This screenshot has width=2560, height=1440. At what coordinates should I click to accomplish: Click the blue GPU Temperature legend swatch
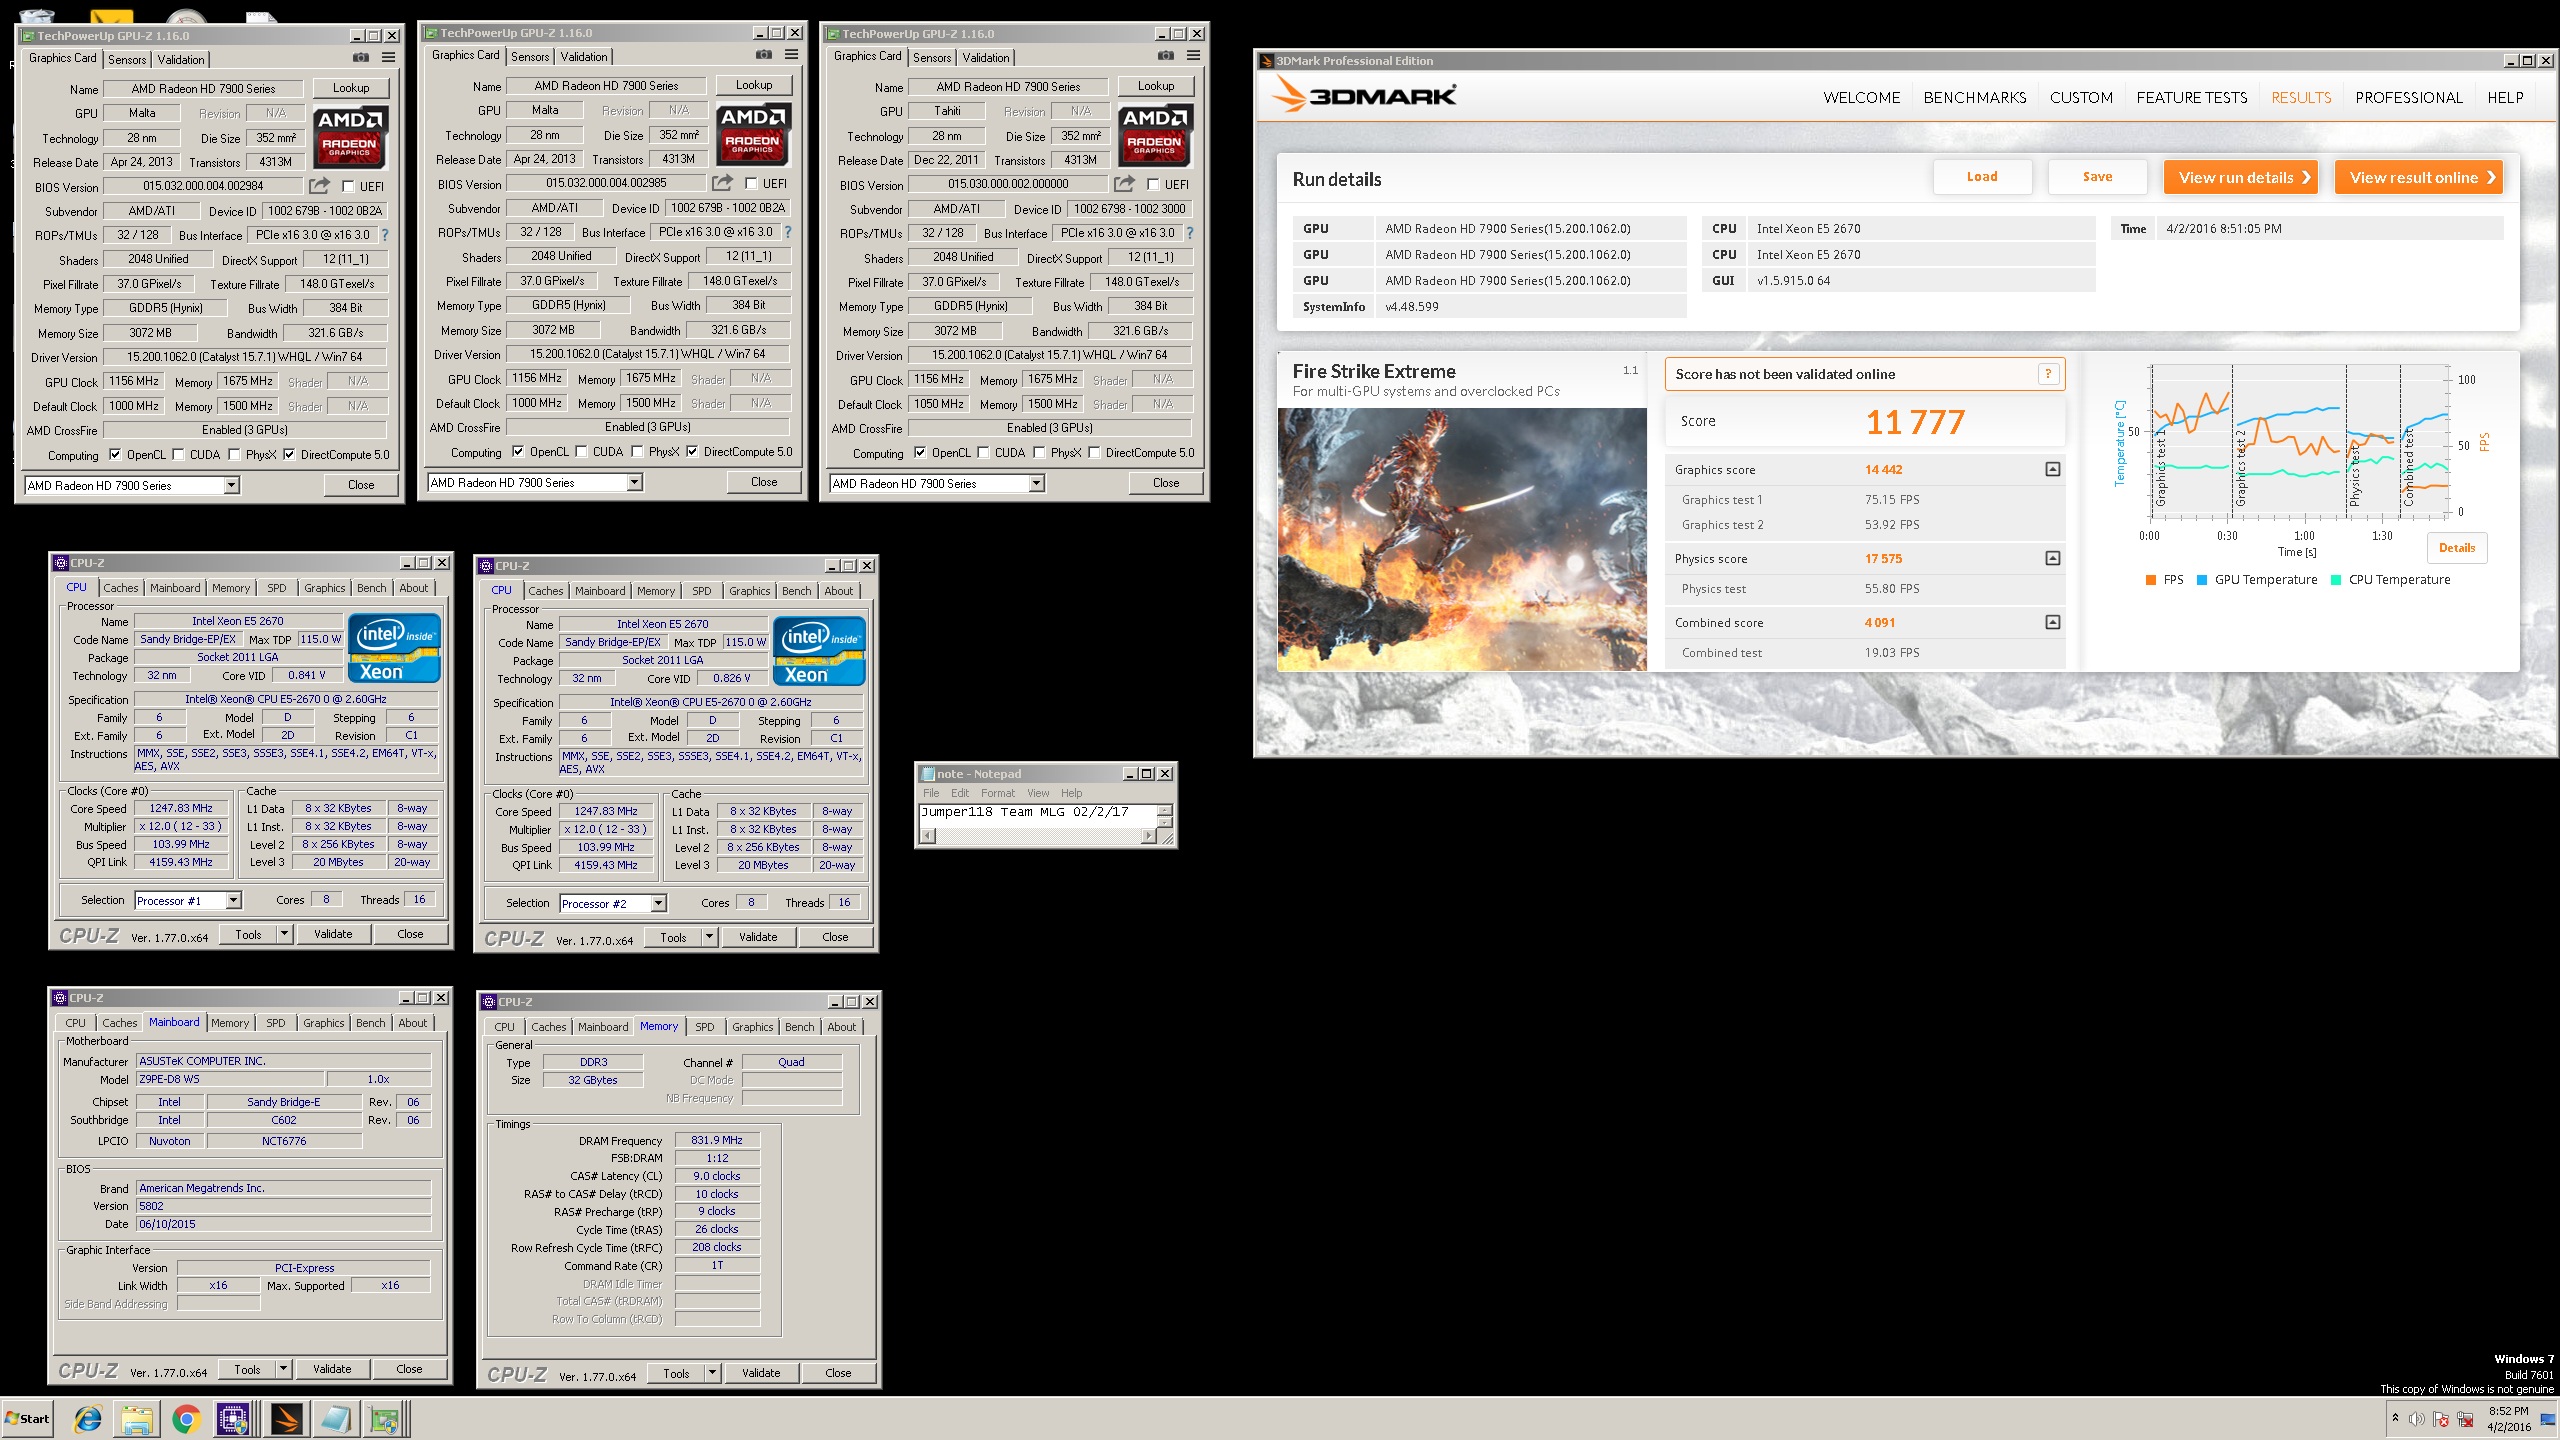pyautogui.click(x=2201, y=580)
